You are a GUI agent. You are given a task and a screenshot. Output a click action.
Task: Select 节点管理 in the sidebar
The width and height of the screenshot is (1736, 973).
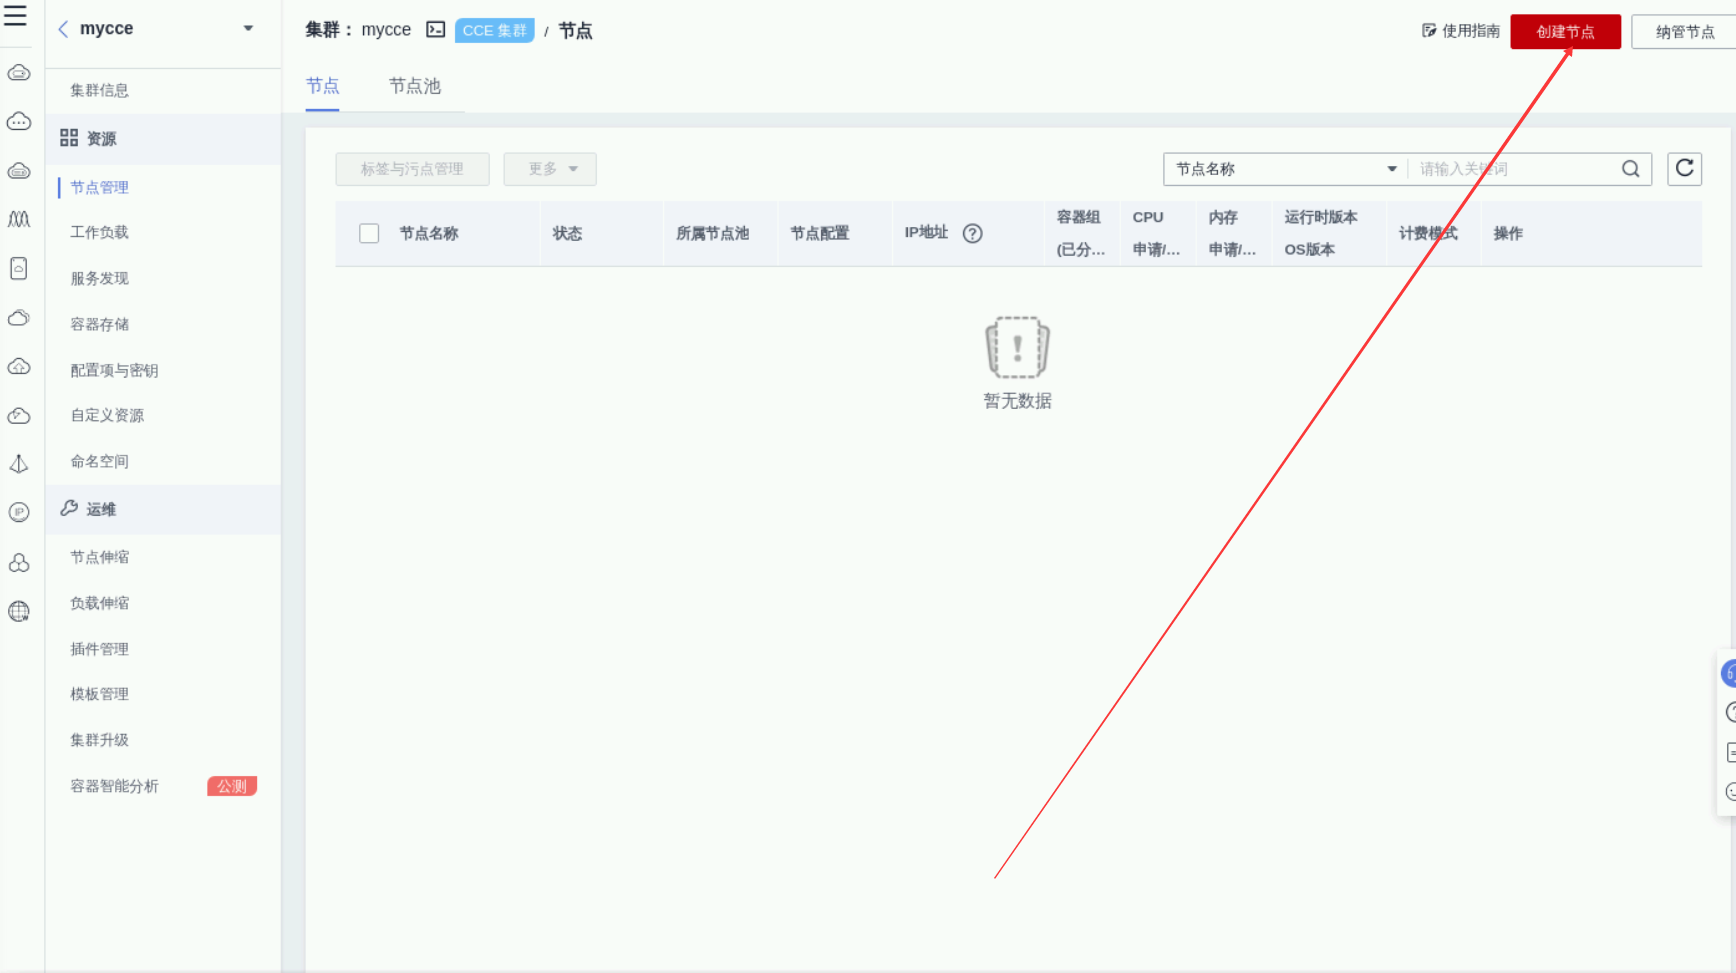coord(100,187)
